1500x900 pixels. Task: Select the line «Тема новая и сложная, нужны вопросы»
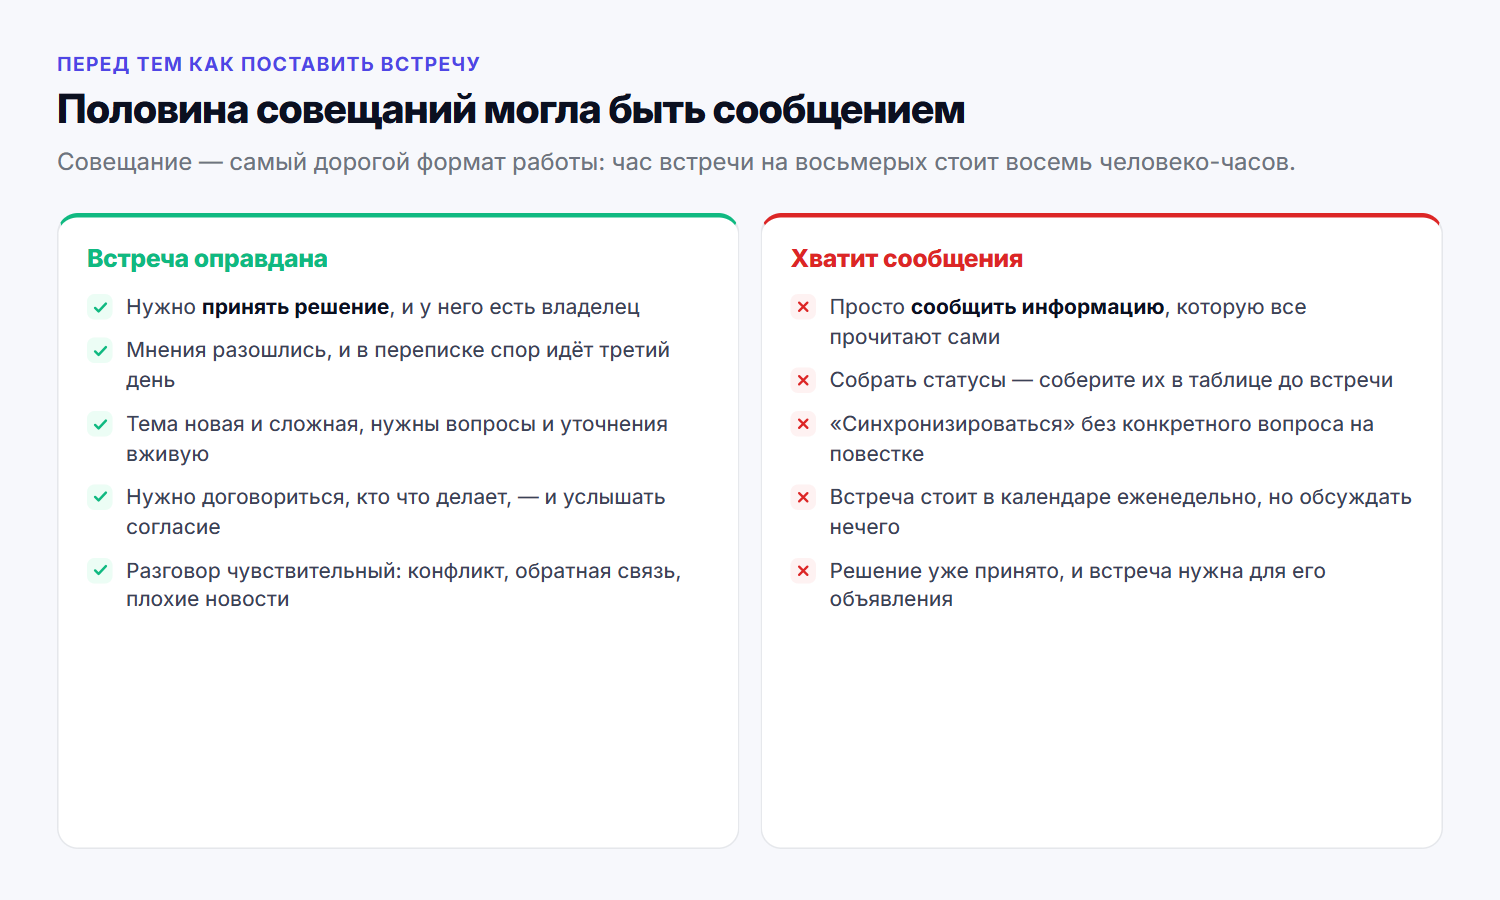397,439
